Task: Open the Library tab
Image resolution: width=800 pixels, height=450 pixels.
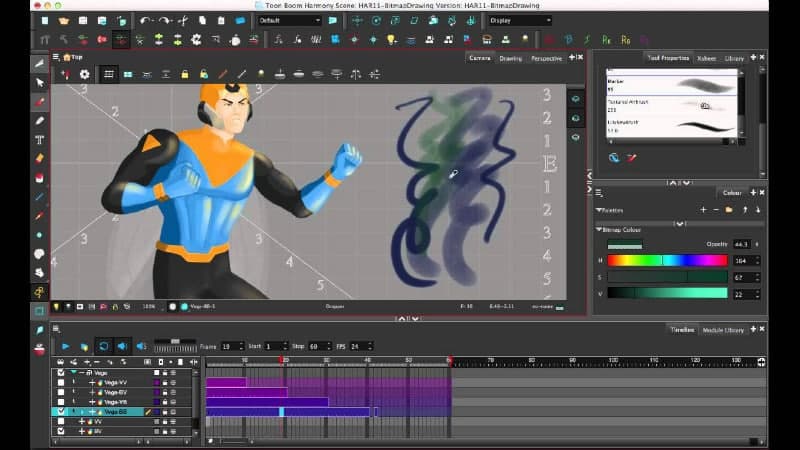Action: point(734,58)
